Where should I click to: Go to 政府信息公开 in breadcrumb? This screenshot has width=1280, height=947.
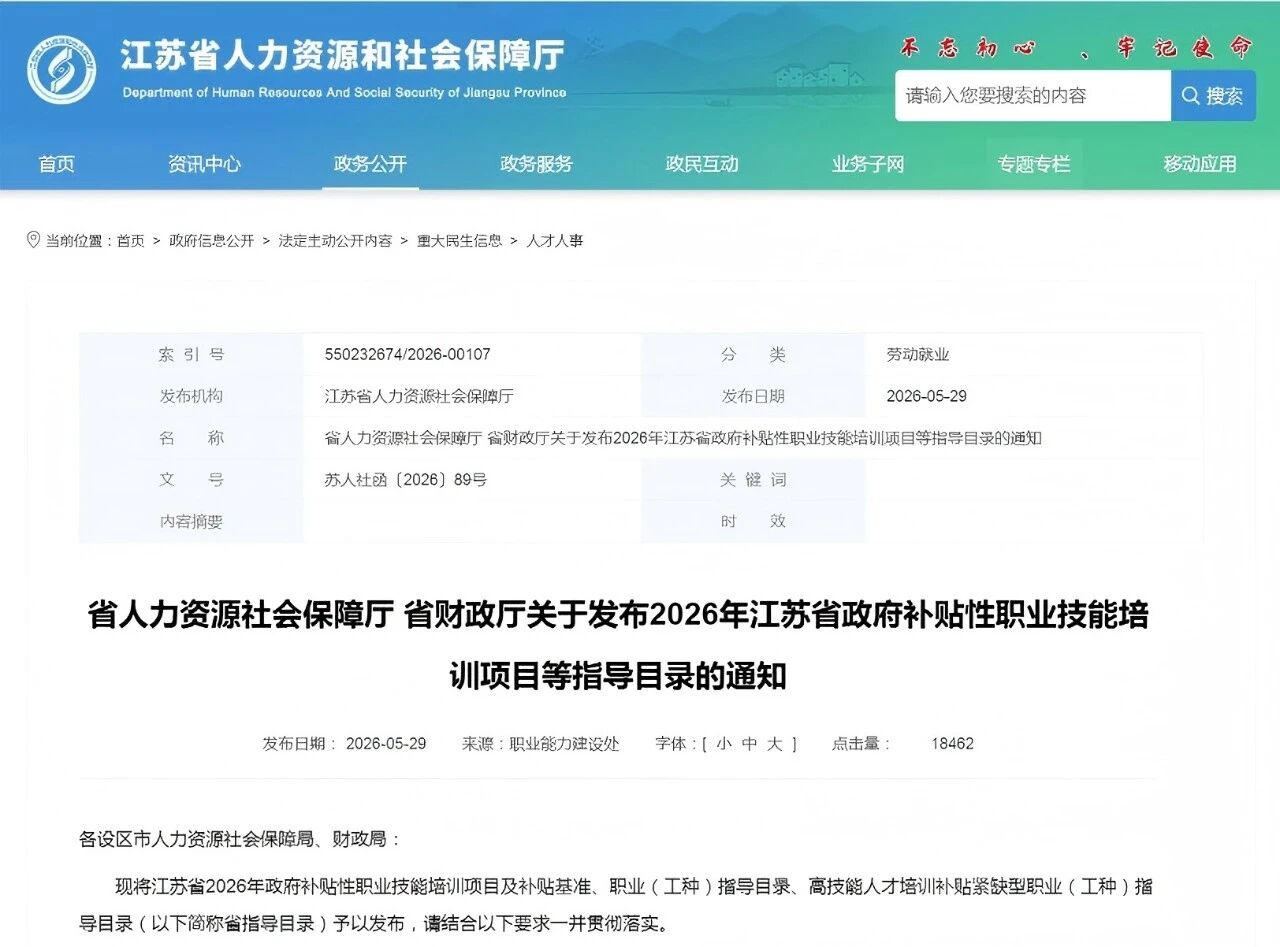click(211, 241)
